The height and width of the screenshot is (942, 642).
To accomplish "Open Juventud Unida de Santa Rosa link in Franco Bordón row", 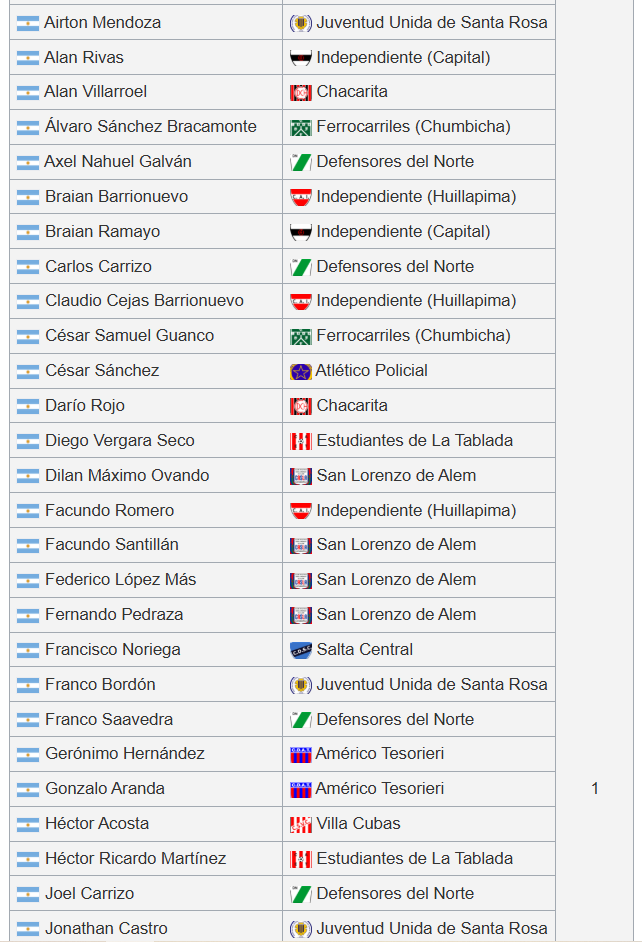I will pos(432,685).
